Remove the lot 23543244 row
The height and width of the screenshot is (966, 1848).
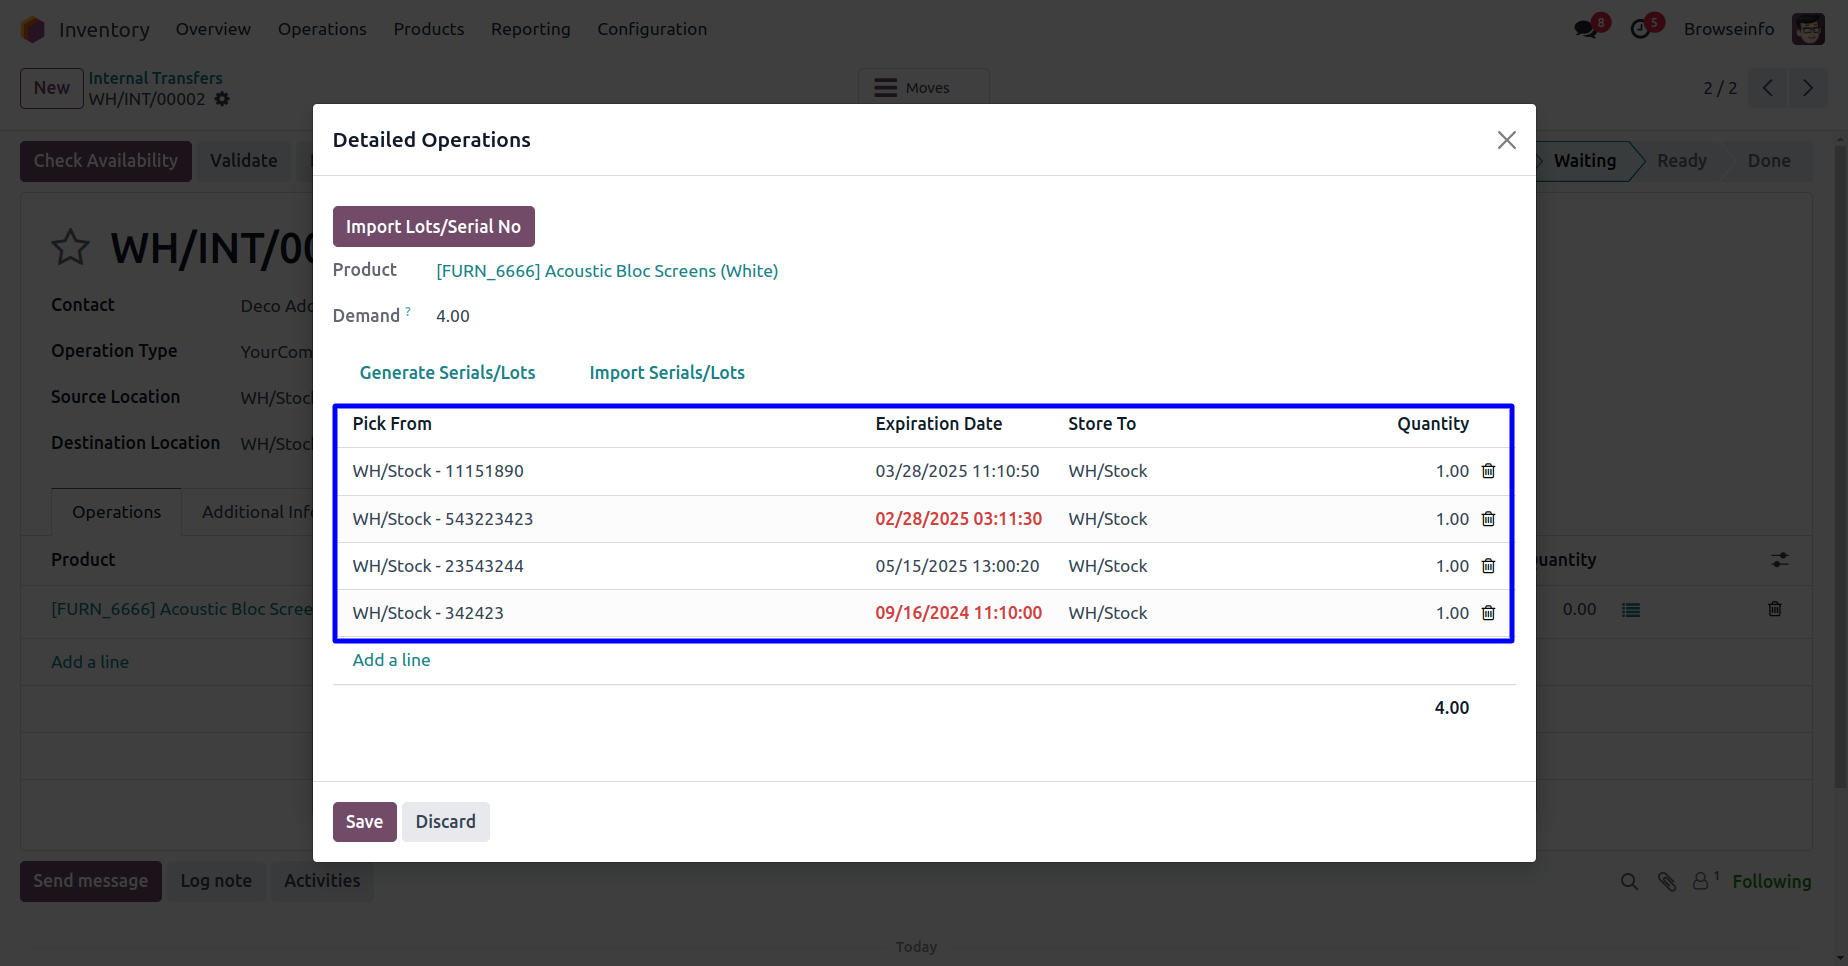(1488, 566)
